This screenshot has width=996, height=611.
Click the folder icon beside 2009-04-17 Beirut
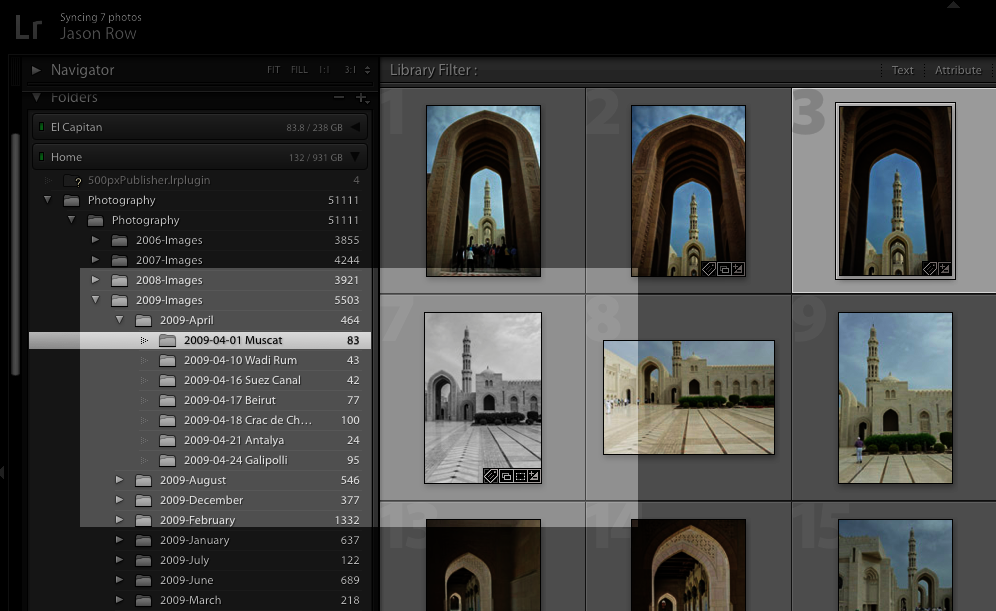click(167, 400)
